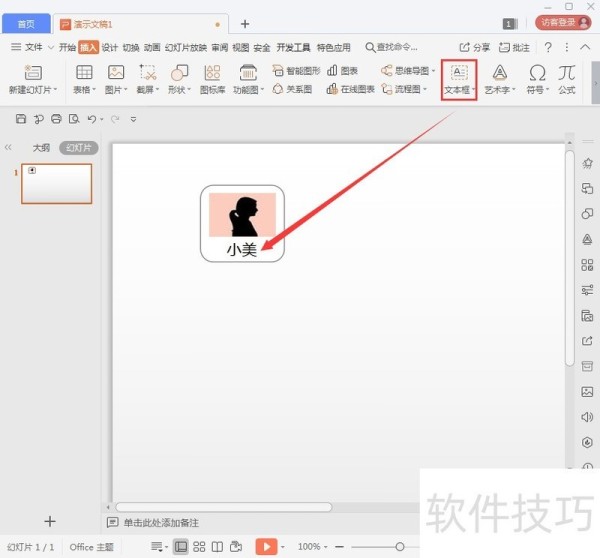Insert an Online Chart (在线图表)
This screenshot has width=600, height=558.
tap(350, 89)
